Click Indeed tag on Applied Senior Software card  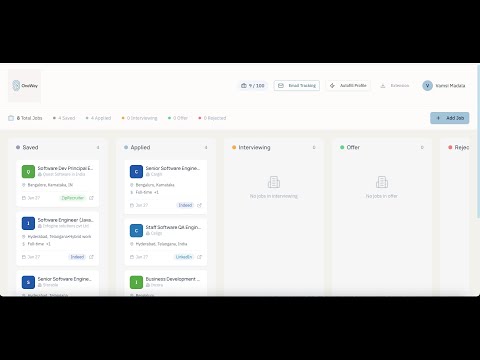pyautogui.click(x=185, y=205)
